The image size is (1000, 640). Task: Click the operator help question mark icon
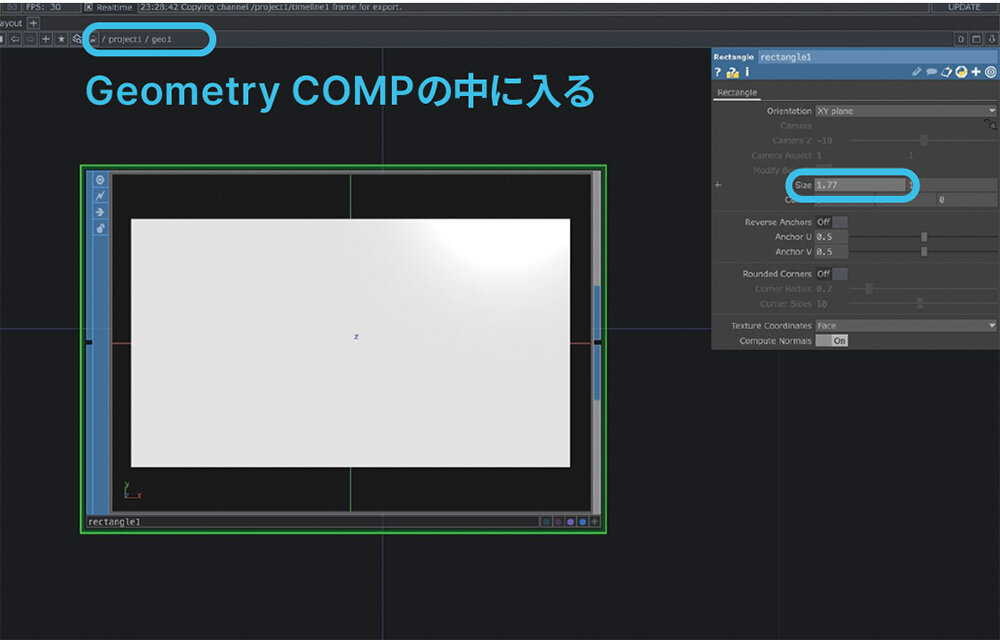tap(717, 72)
